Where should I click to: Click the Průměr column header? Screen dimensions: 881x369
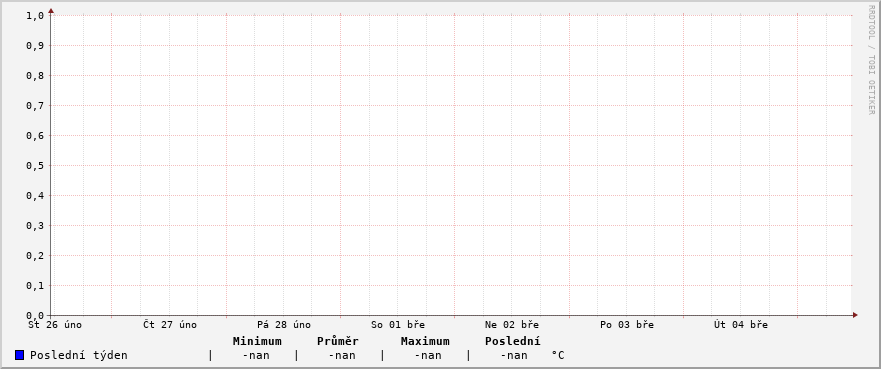click(338, 341)
